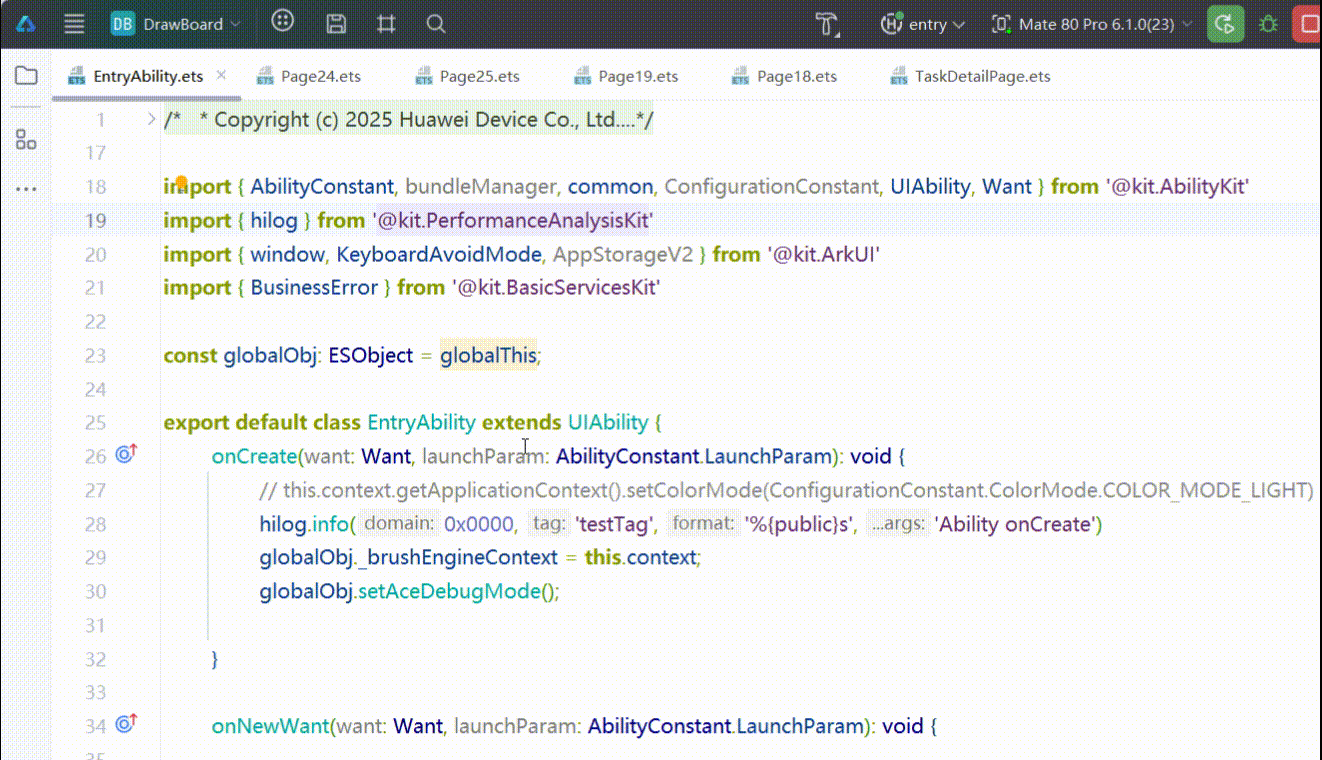Click ConfigurationConstant import on line 18
Screen dimensions: 1322x760
771,186
